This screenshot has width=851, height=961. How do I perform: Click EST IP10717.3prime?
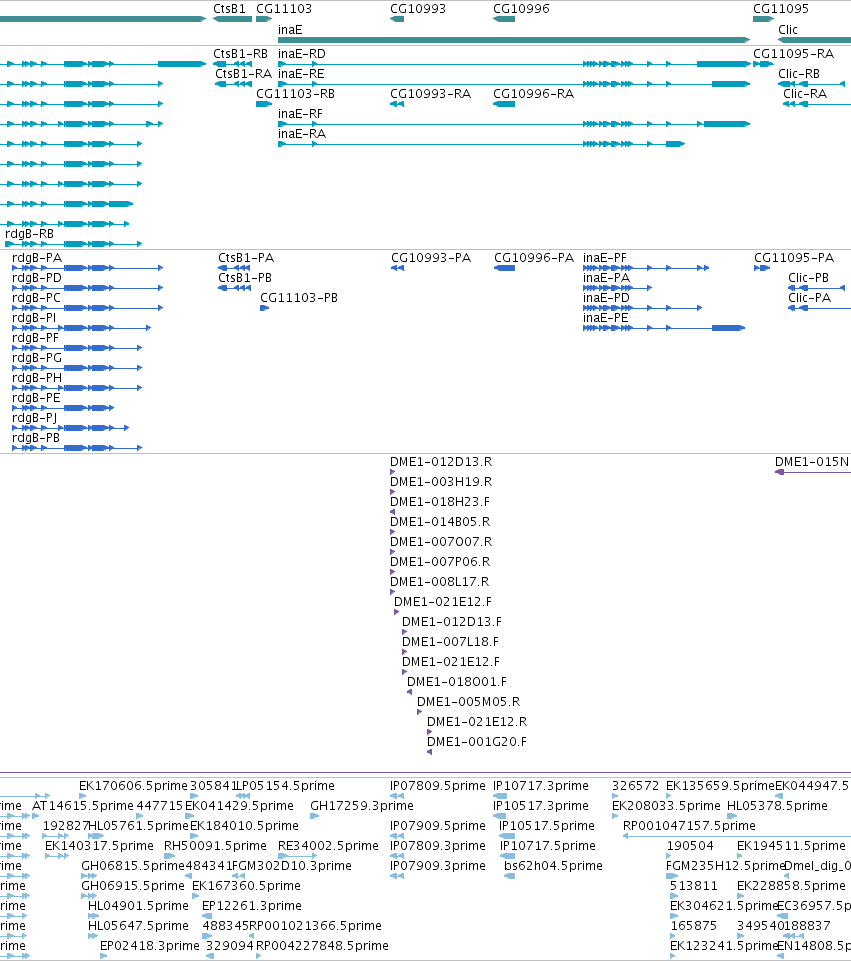pos(541,786)
